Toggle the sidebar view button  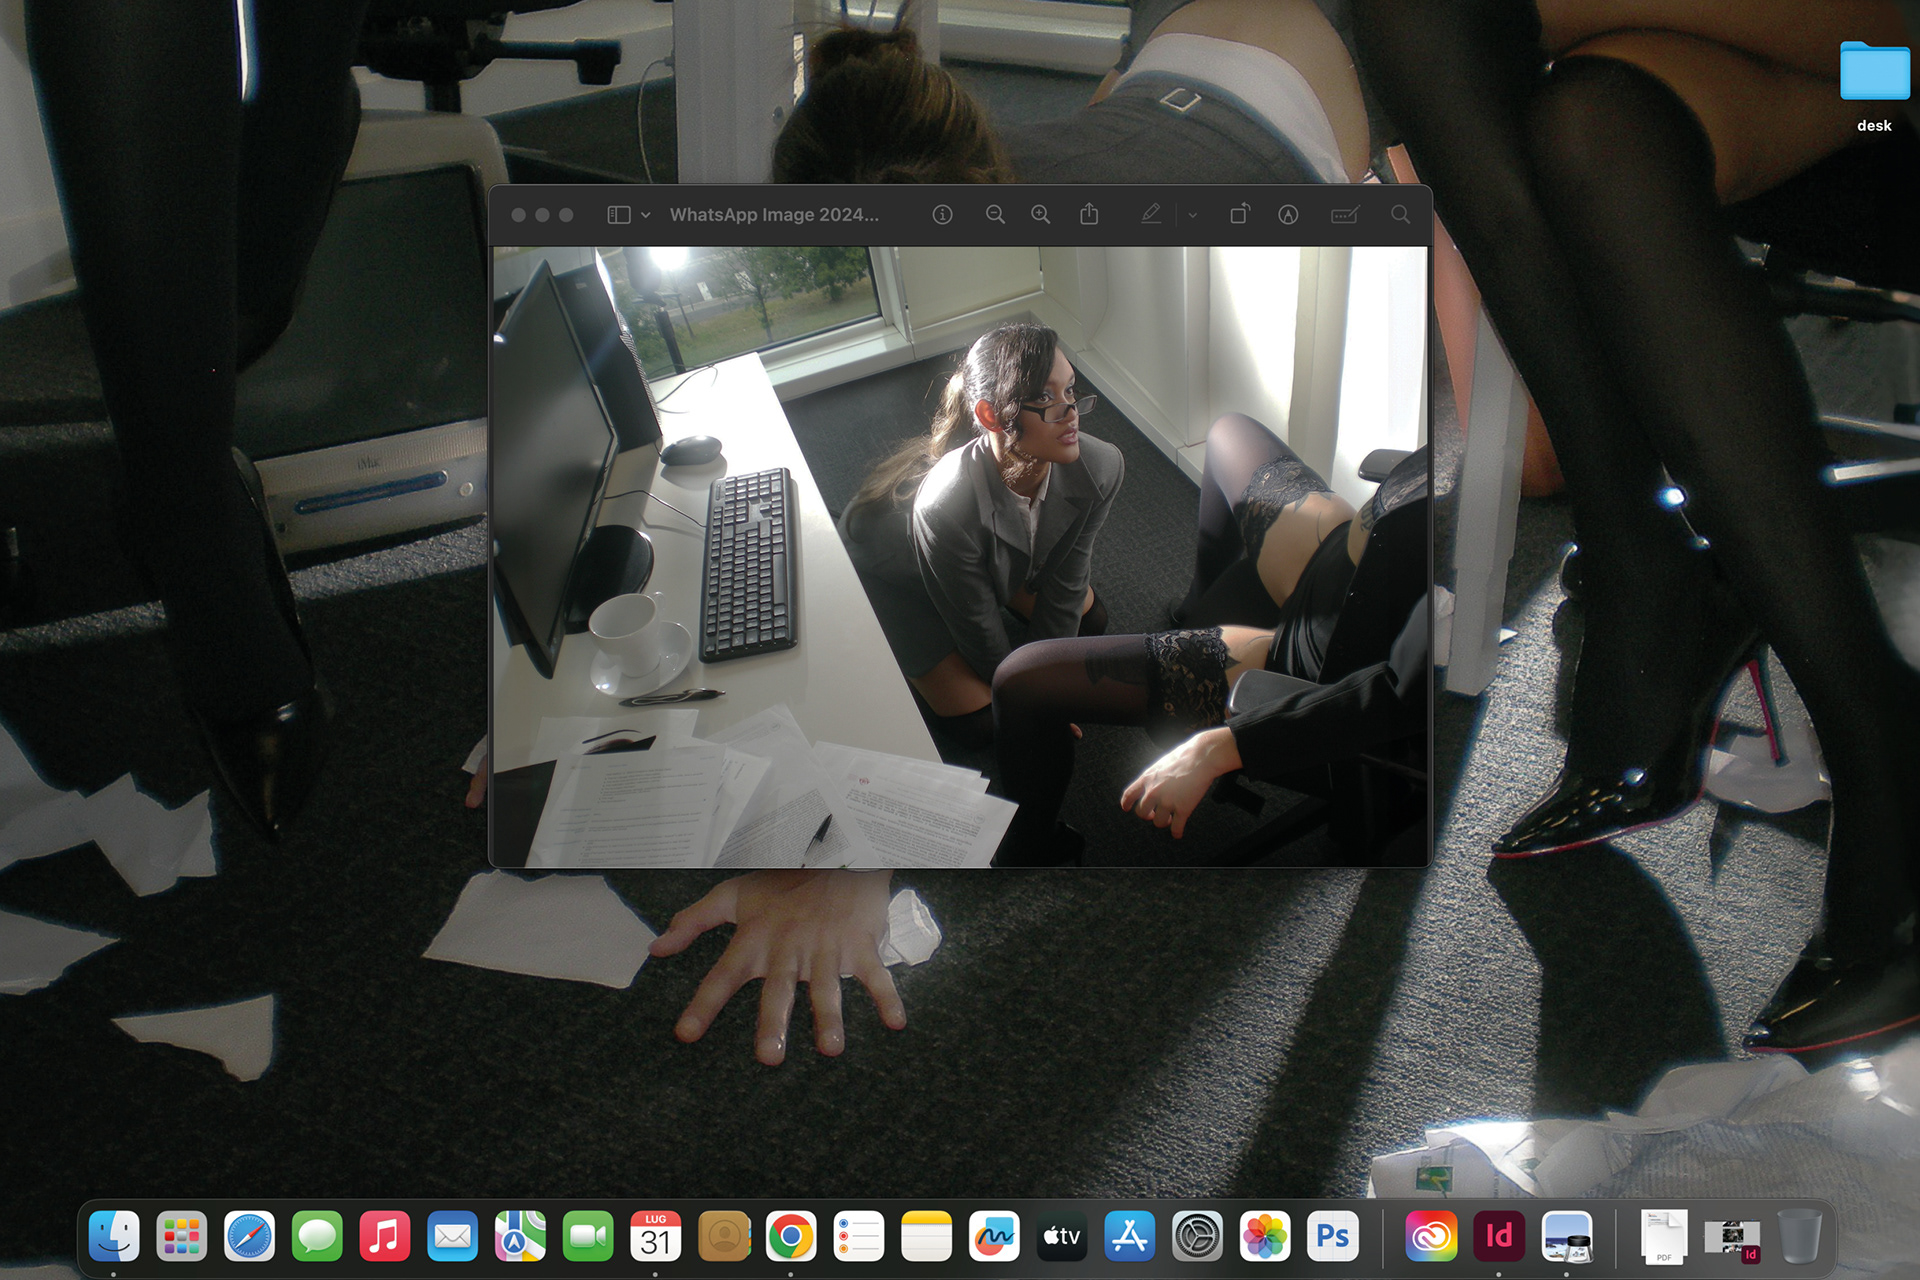point(619,215)
